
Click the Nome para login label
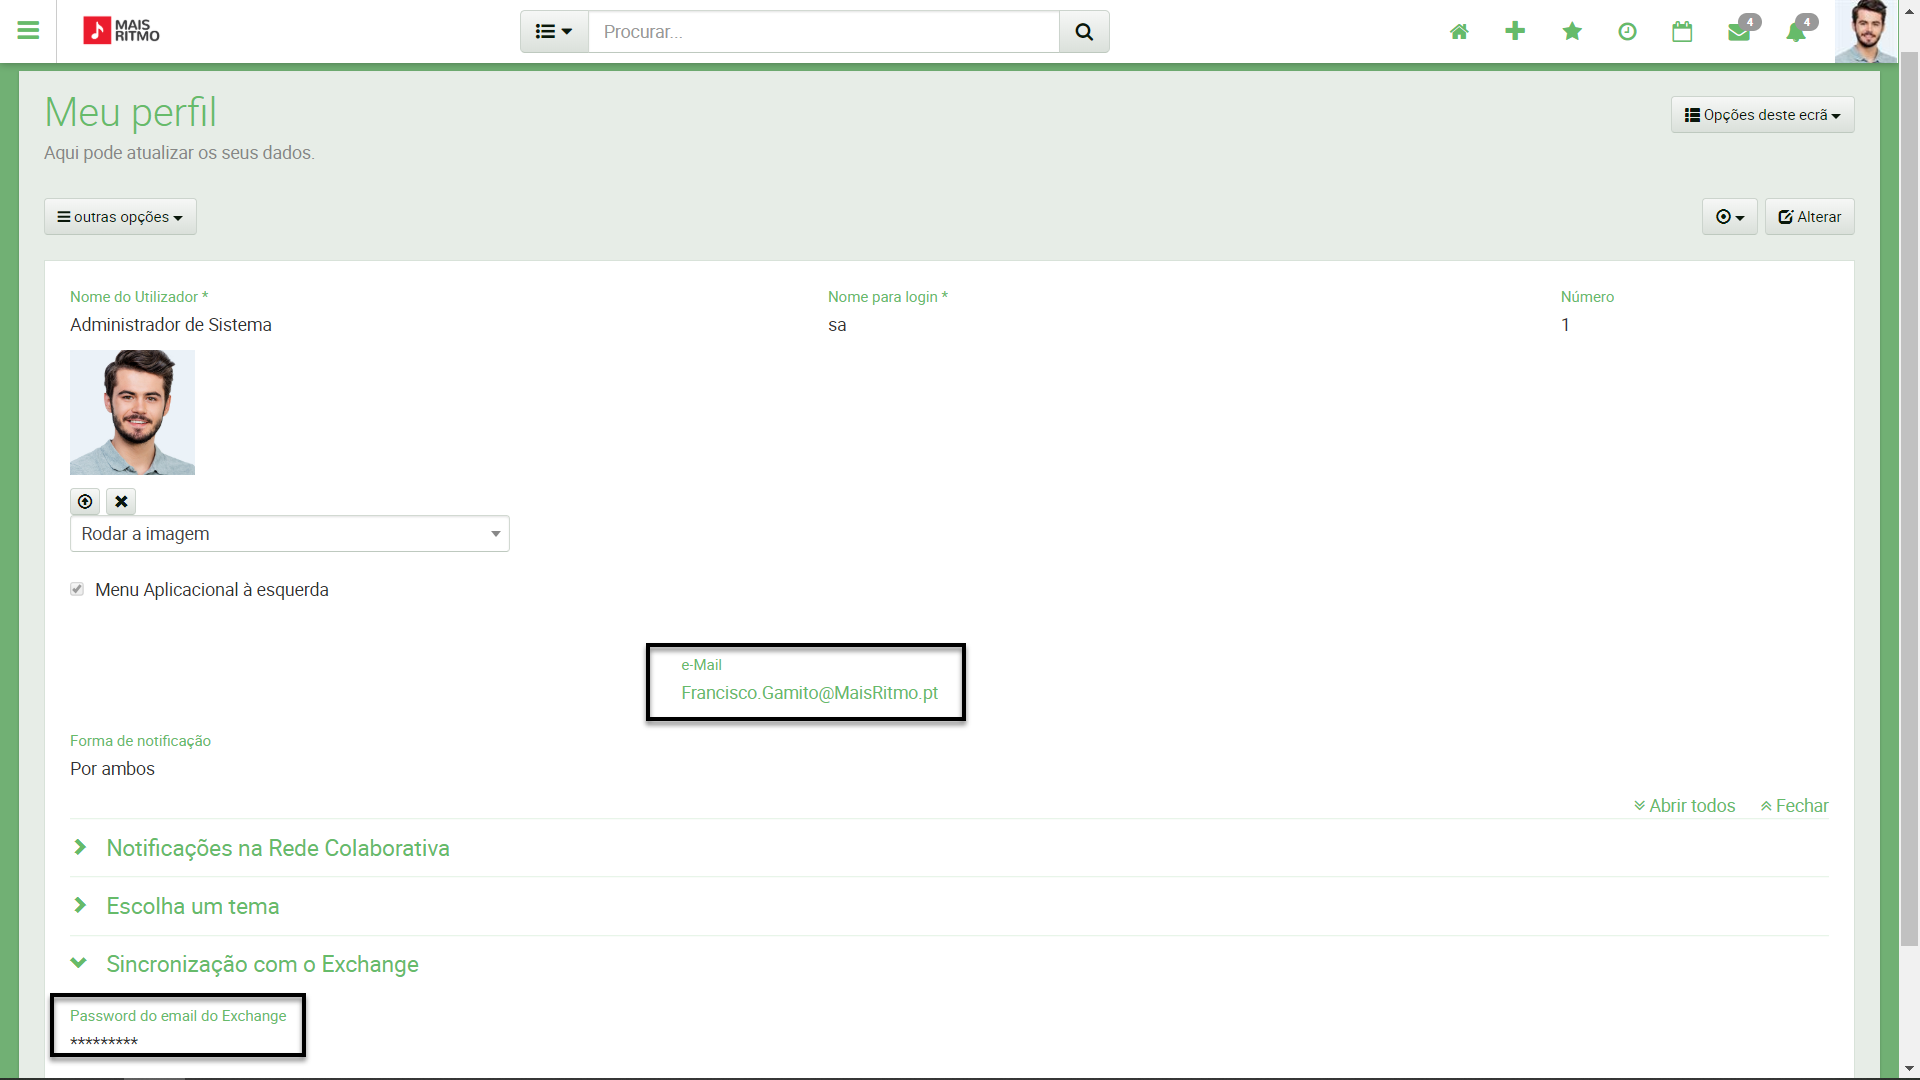(x=887, y=297)
